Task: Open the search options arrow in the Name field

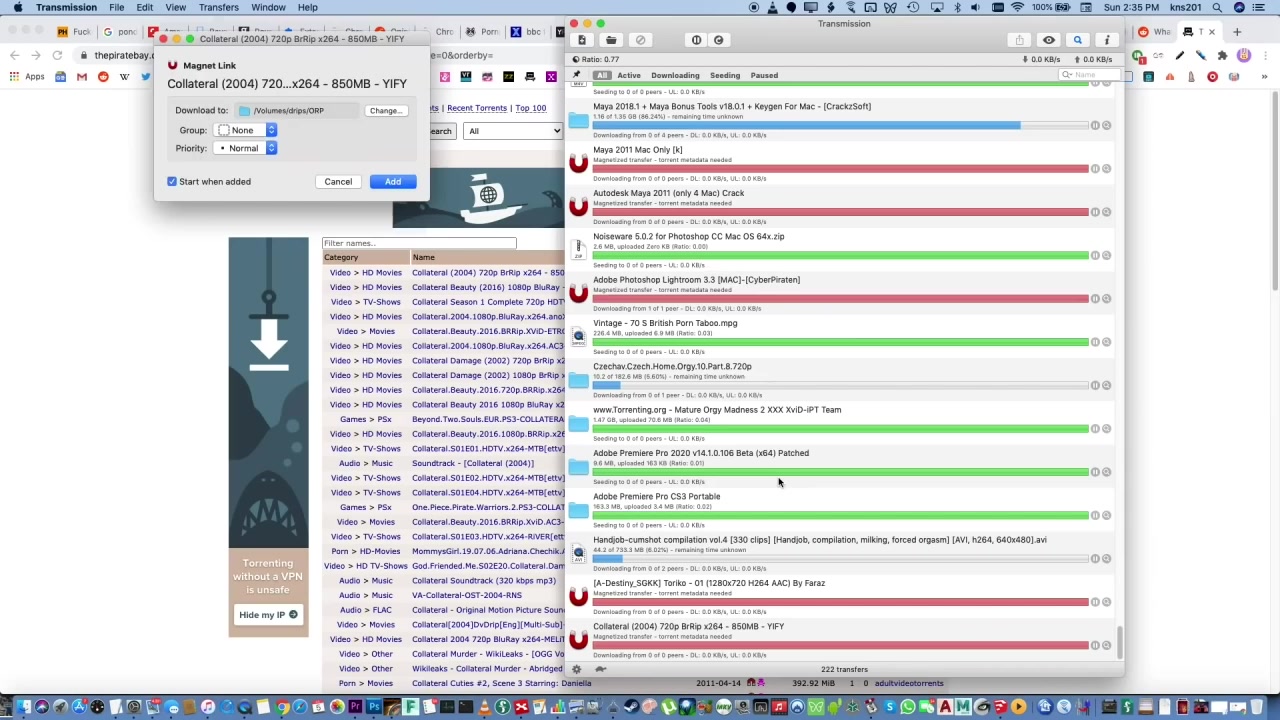Action: click(1068, 75)
